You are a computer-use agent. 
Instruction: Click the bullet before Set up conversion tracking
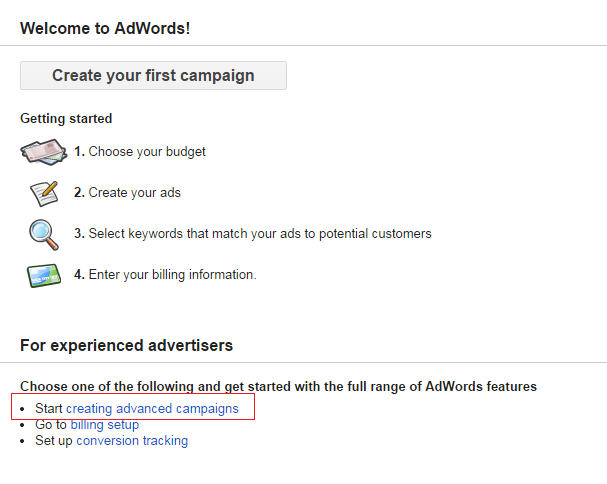click(22, 441)
